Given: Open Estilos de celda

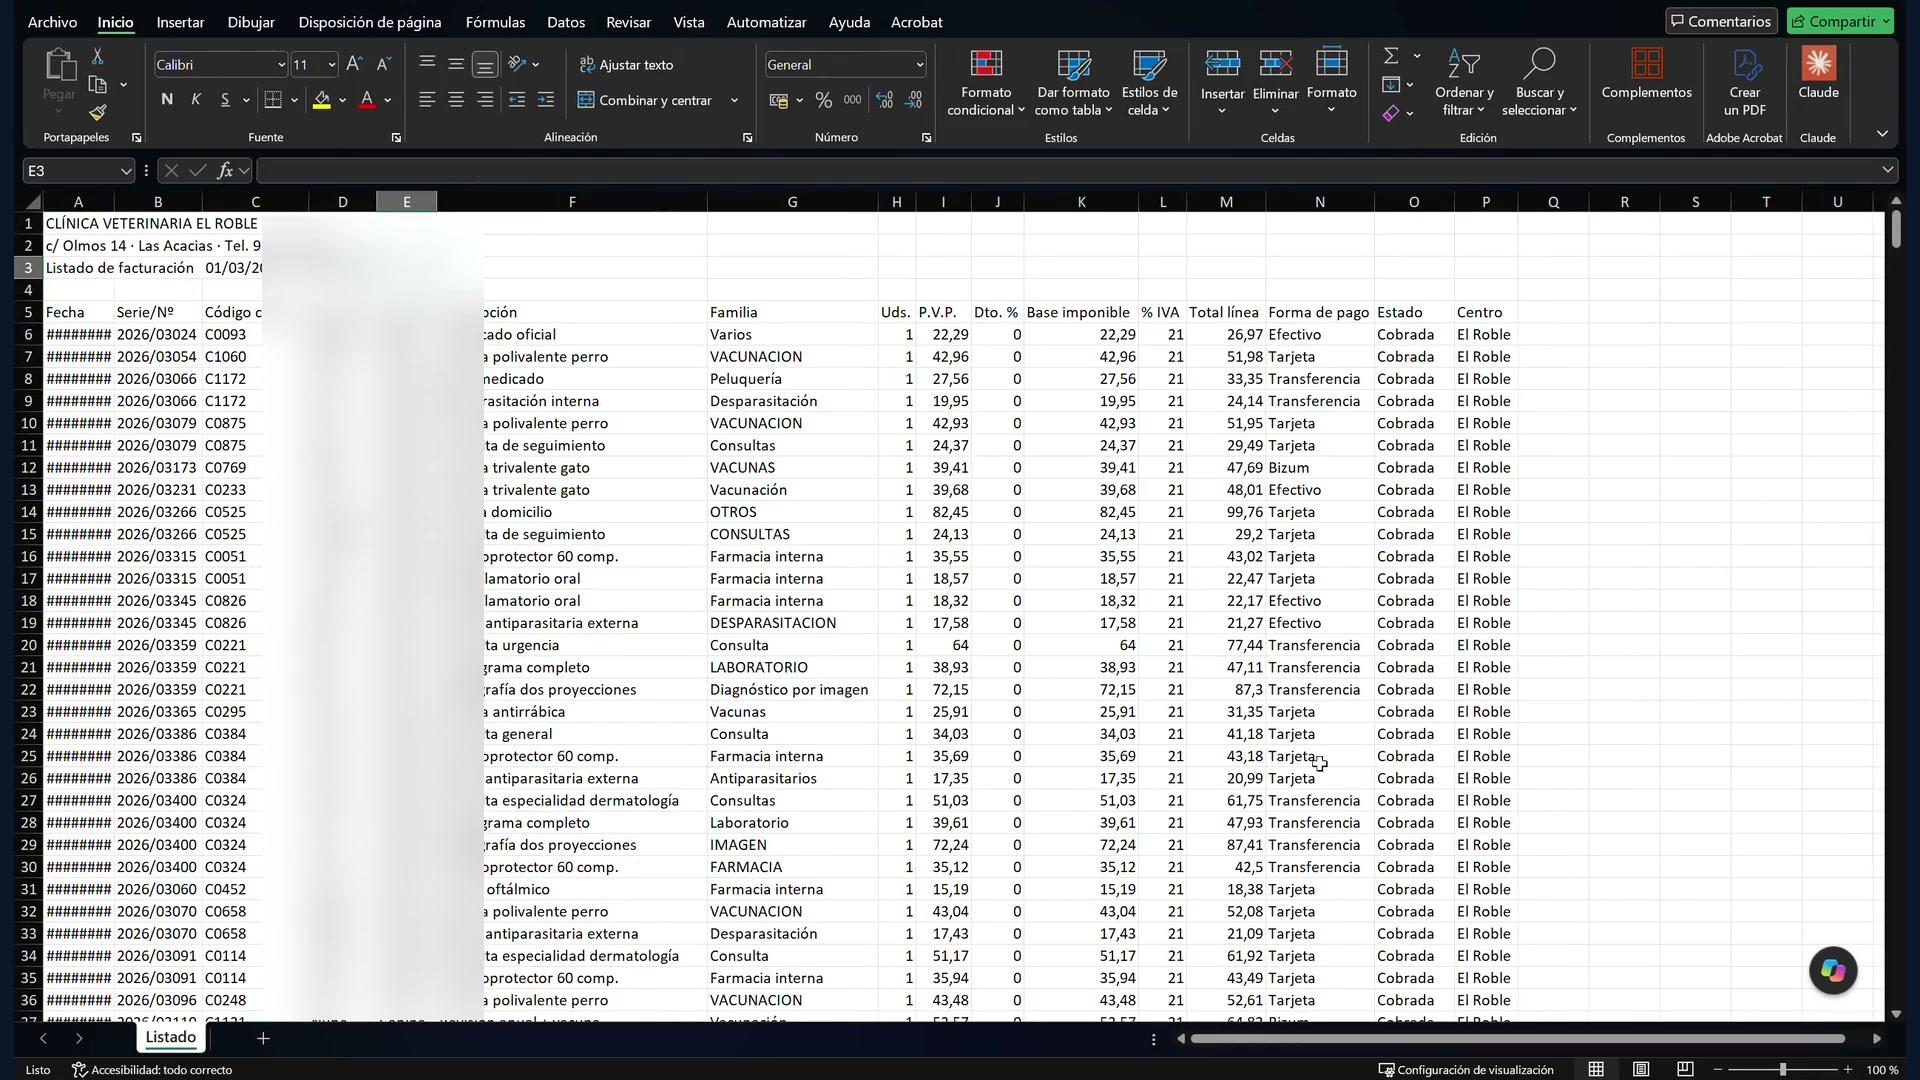Looking at the screenshot, I should 1149,83.
